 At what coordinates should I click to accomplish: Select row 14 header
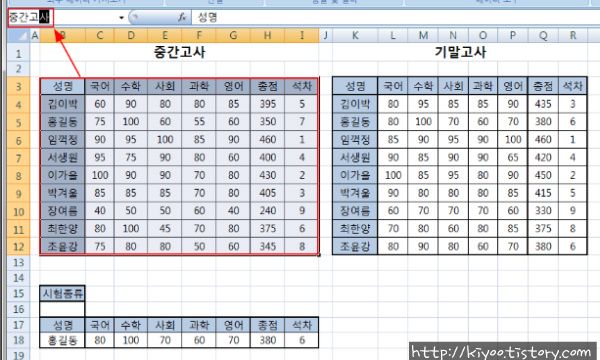(18, 278)
